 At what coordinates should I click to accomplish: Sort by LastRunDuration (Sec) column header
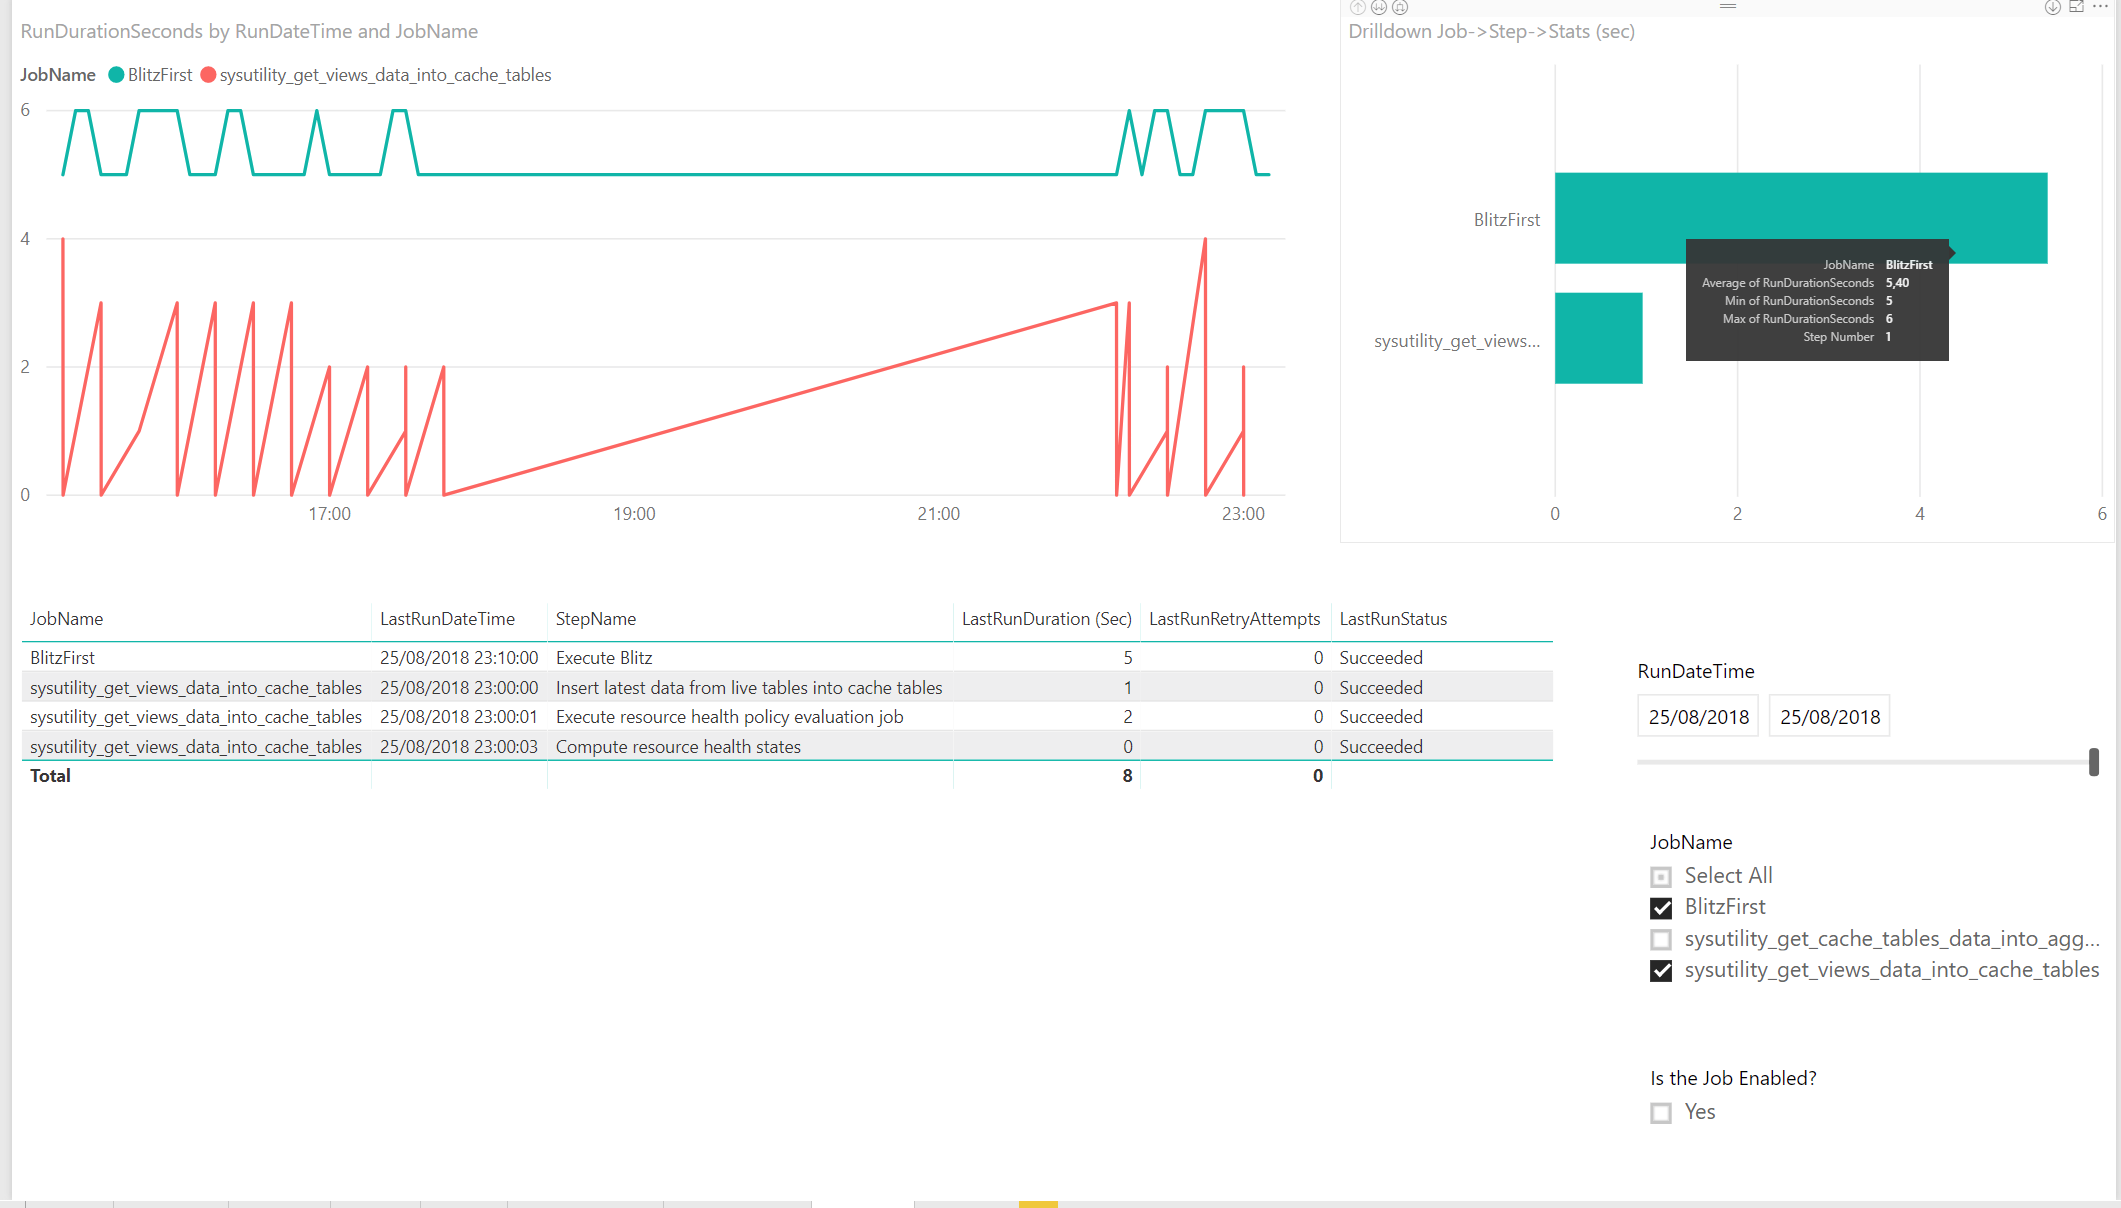pos(1046,619)
